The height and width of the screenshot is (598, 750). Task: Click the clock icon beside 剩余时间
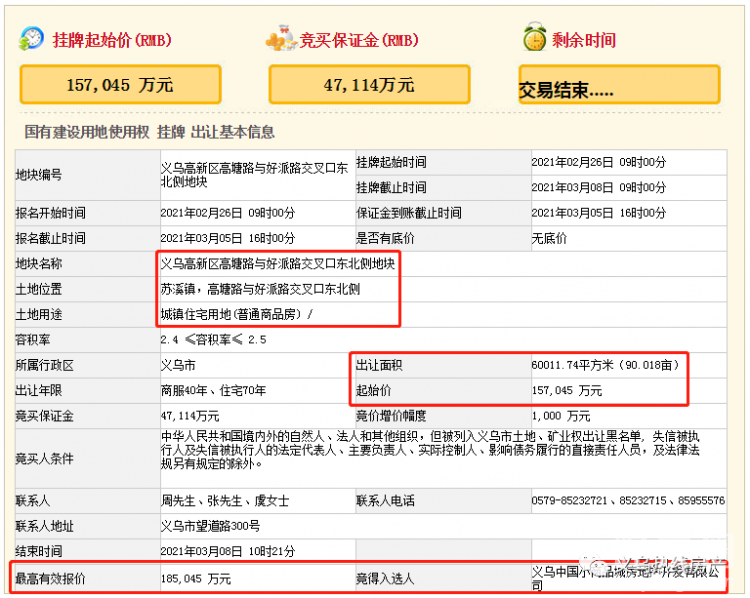point(533,39)
